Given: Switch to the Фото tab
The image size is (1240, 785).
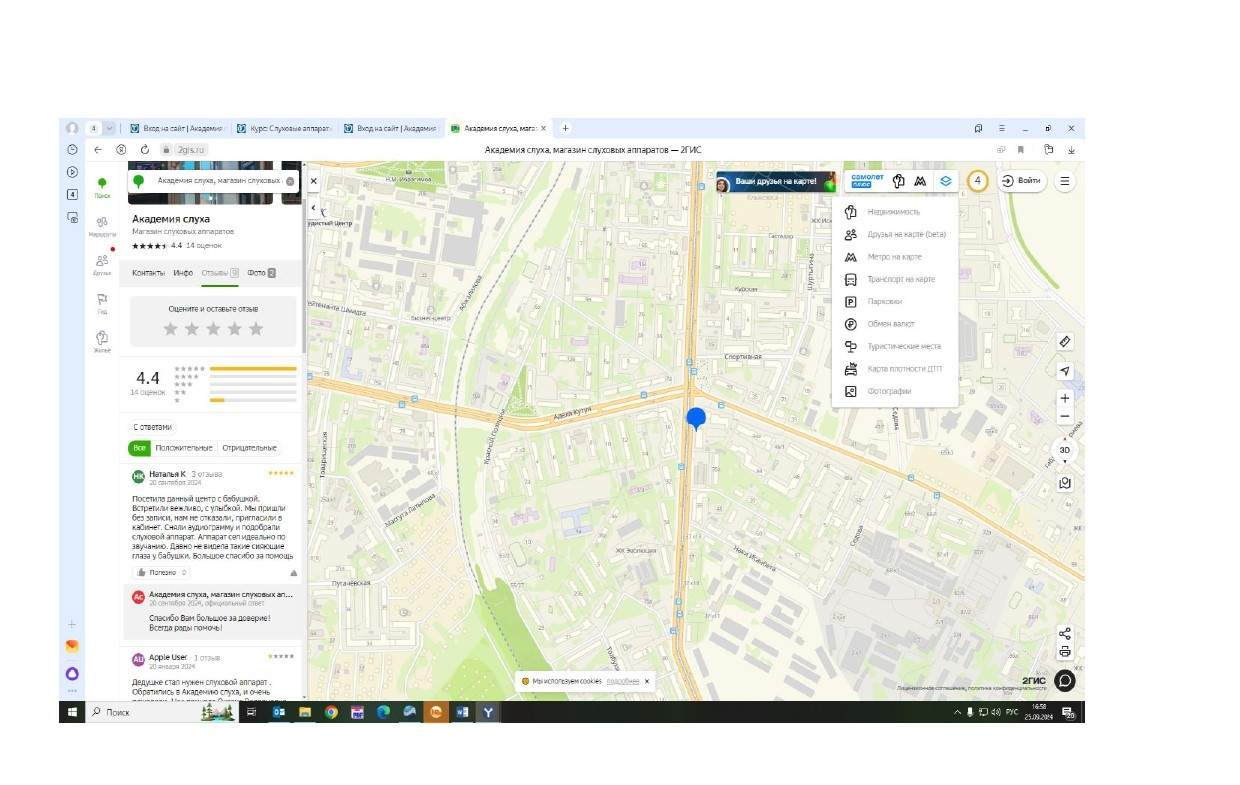Looking at the screenshot, I should pos(260,273).
